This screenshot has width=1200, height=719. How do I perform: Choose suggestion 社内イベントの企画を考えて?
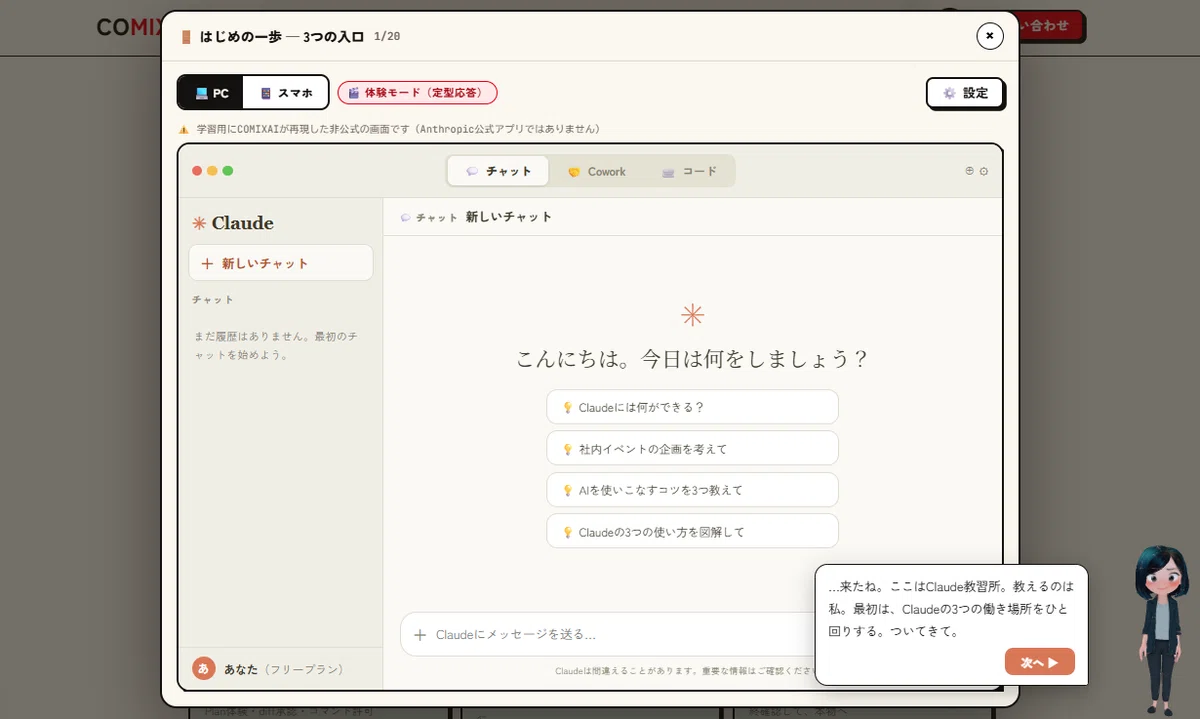click(692, 449)
